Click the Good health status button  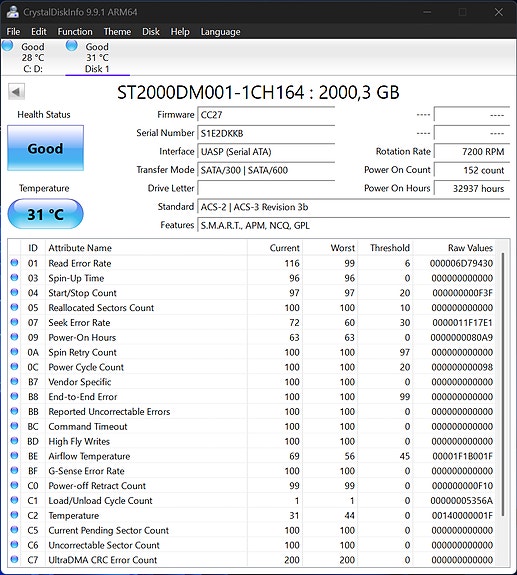point(45,148)
